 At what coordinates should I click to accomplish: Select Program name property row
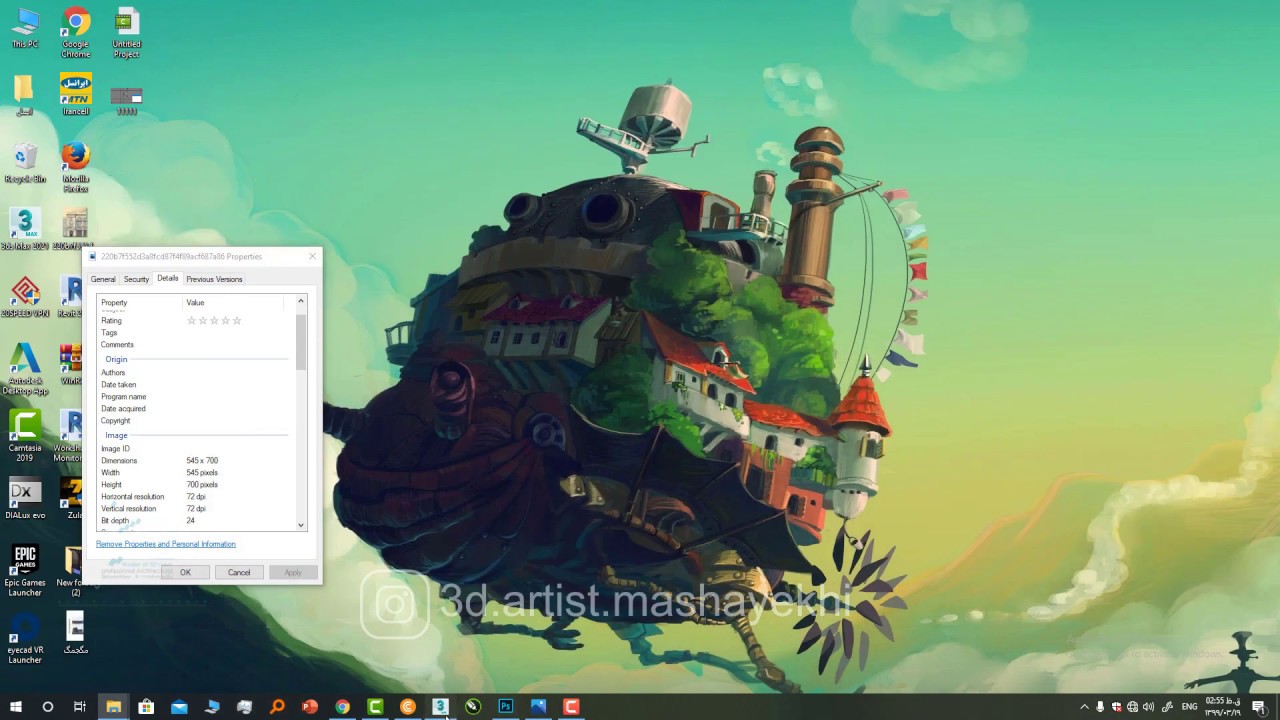pyautogui.click(x=195, y=397)
